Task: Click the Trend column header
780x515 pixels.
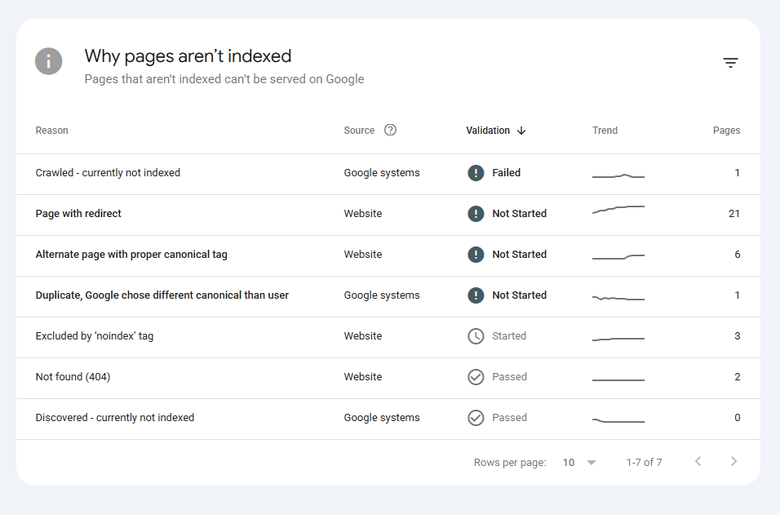Action: click(x=605, y=130)
